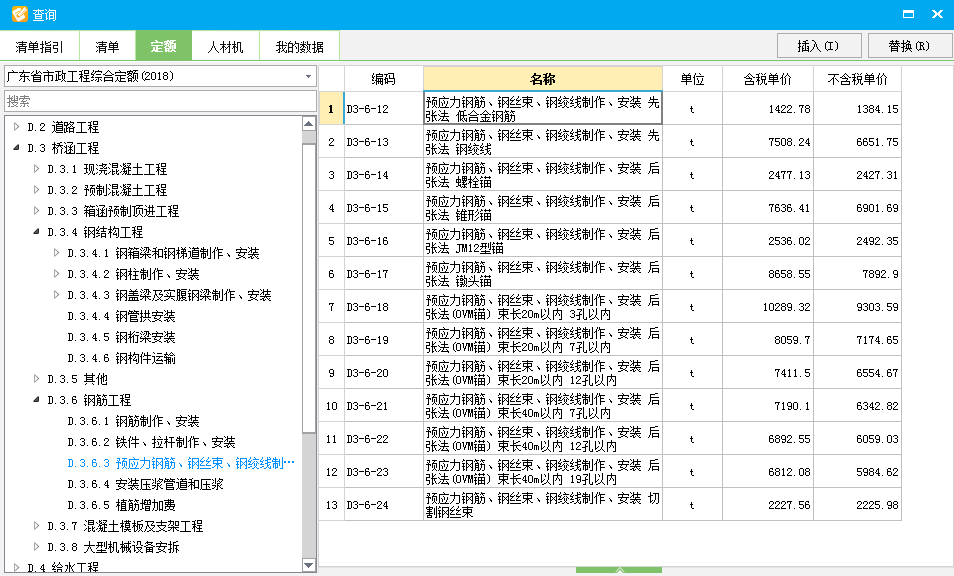Screen dimensions: 954x576
Task: Expand the bottom panel chevron handle
Action: tap(619, 571)
